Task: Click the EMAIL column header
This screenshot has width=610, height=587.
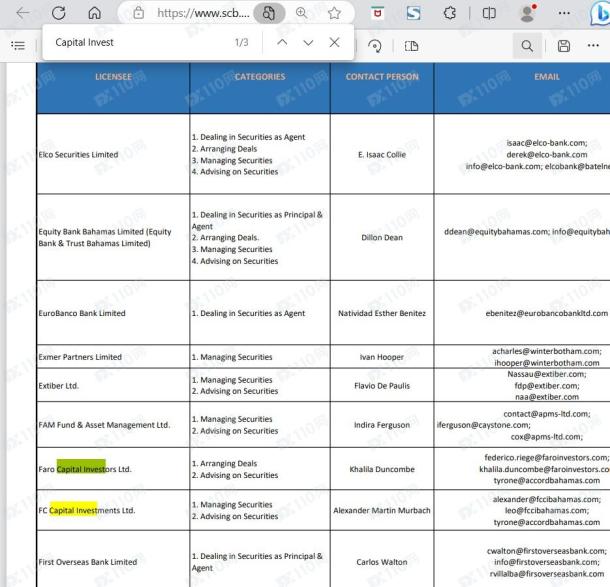Action: click(x=547, y=77)
